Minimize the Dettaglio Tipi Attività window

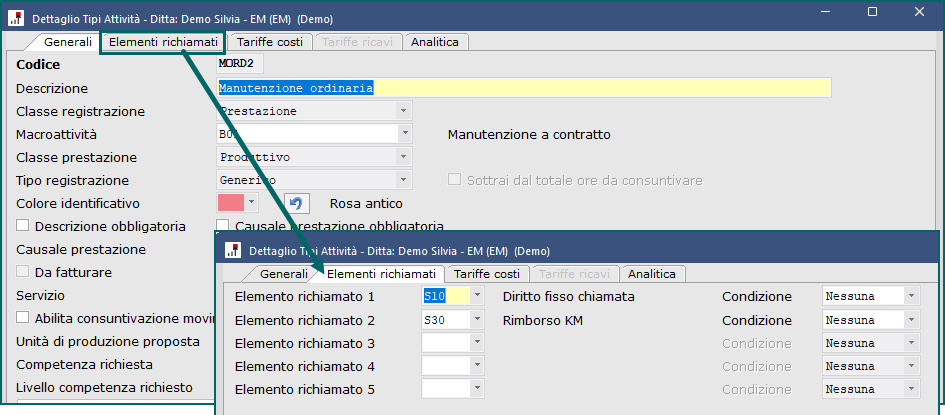824,12
